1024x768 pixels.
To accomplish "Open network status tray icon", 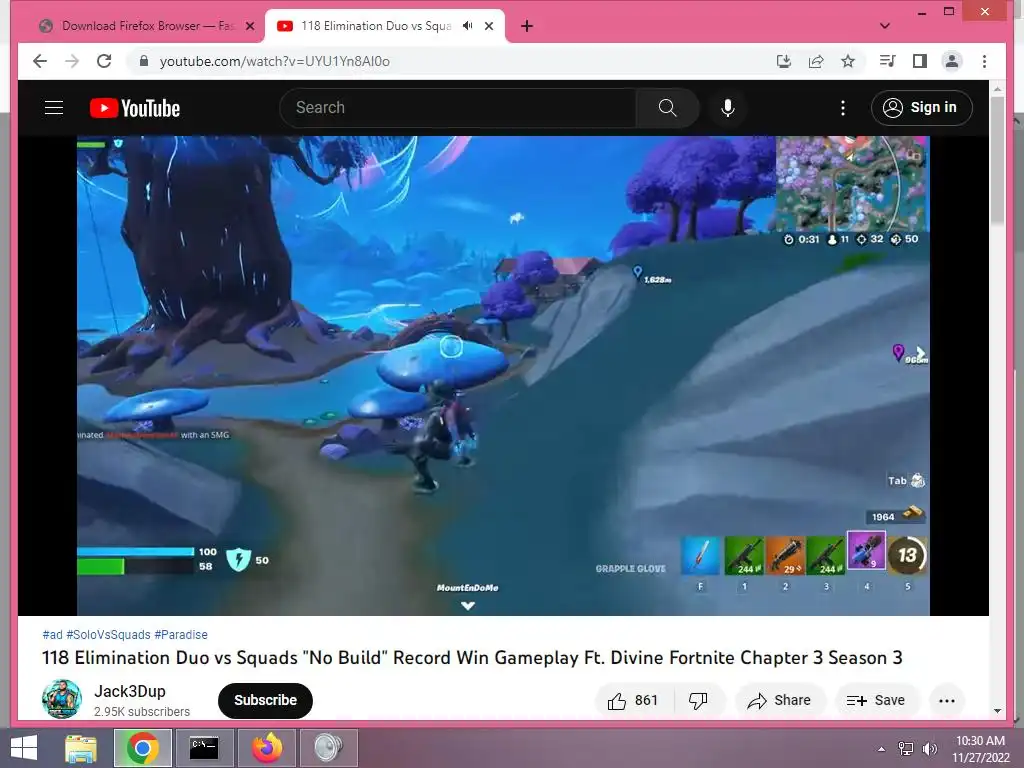I will click(906, 749).
